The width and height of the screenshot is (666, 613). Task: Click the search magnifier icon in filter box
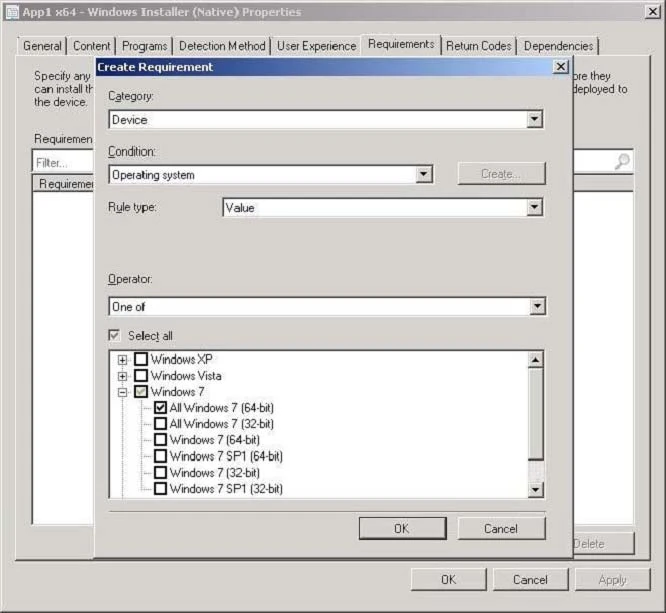point(622,161)
